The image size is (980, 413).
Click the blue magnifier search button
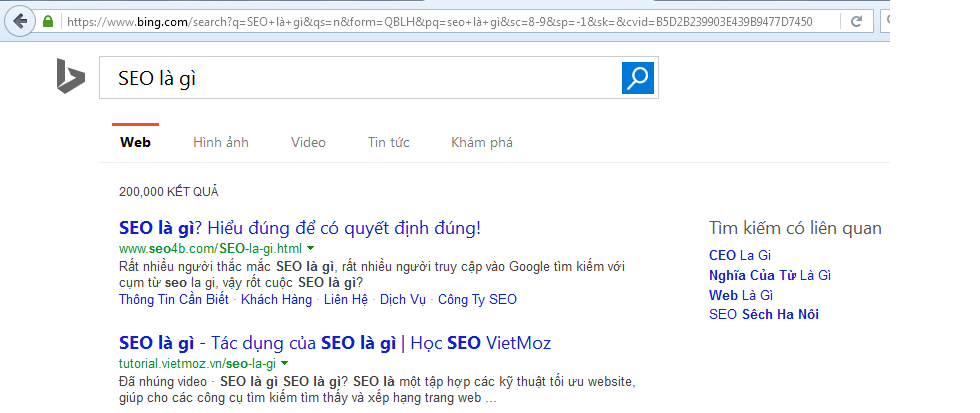point(638,77)
